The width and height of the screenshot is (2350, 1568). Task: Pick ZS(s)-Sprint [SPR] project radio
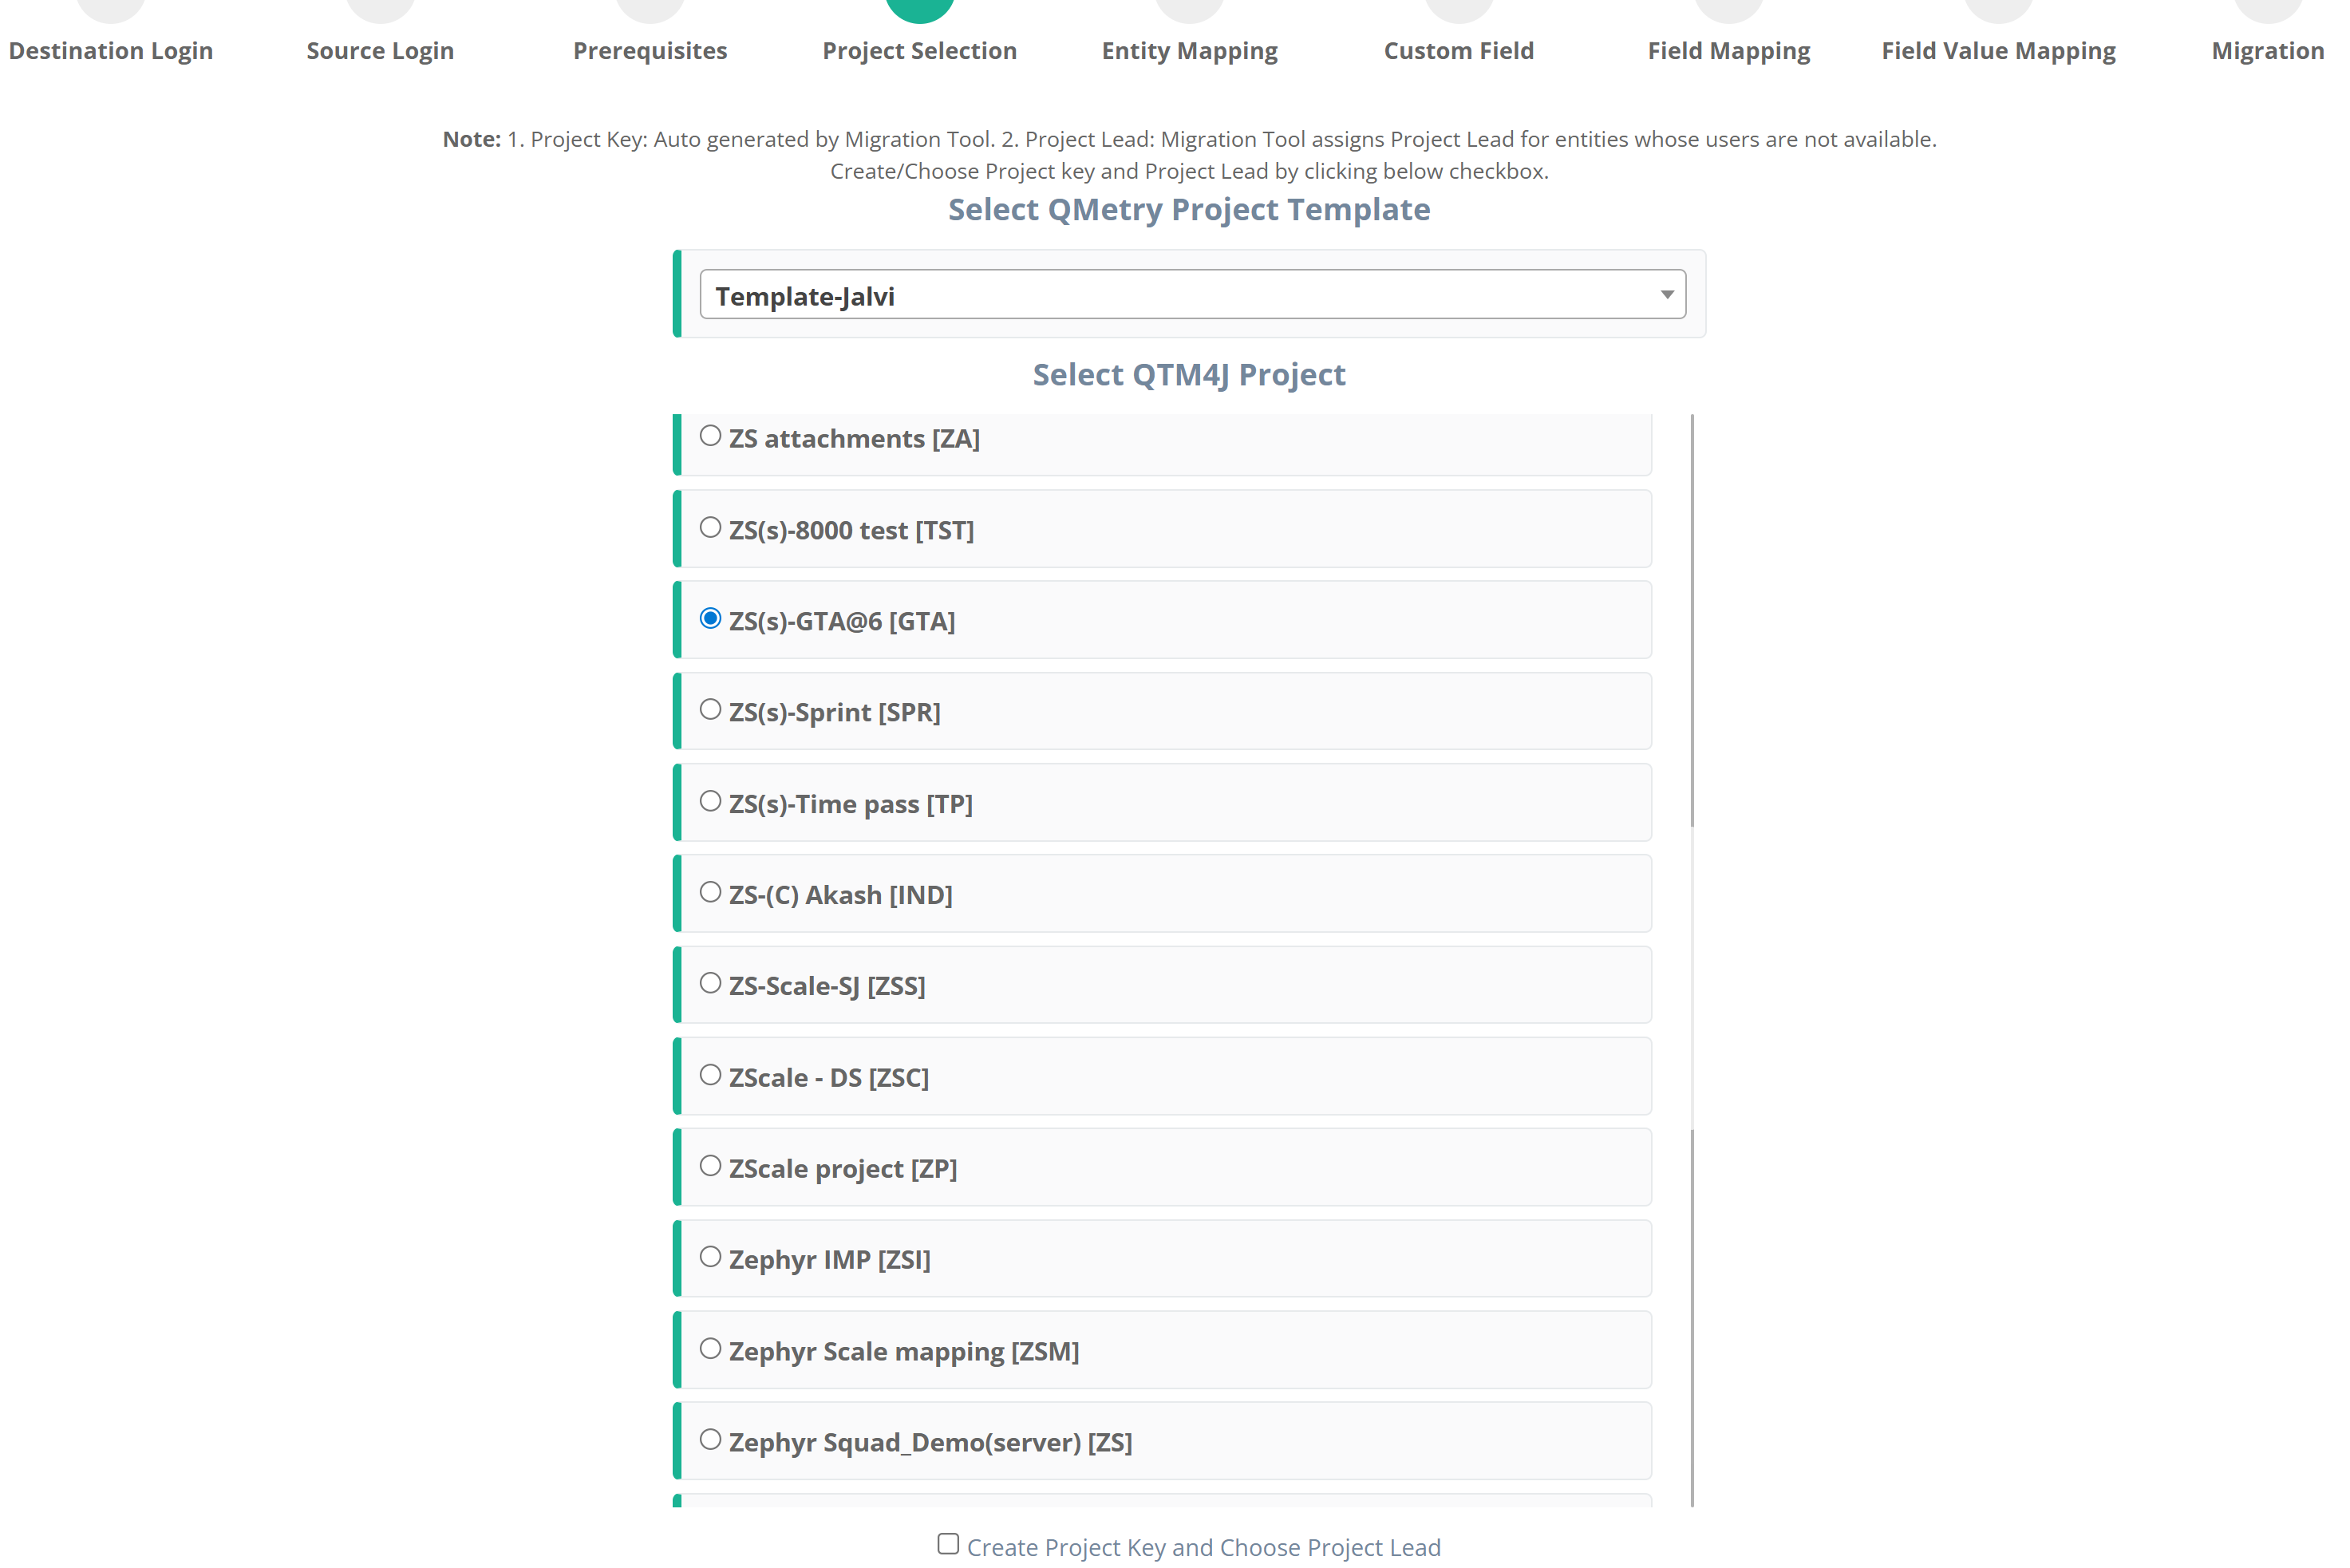pyautogui.click(x=710, y=709)
